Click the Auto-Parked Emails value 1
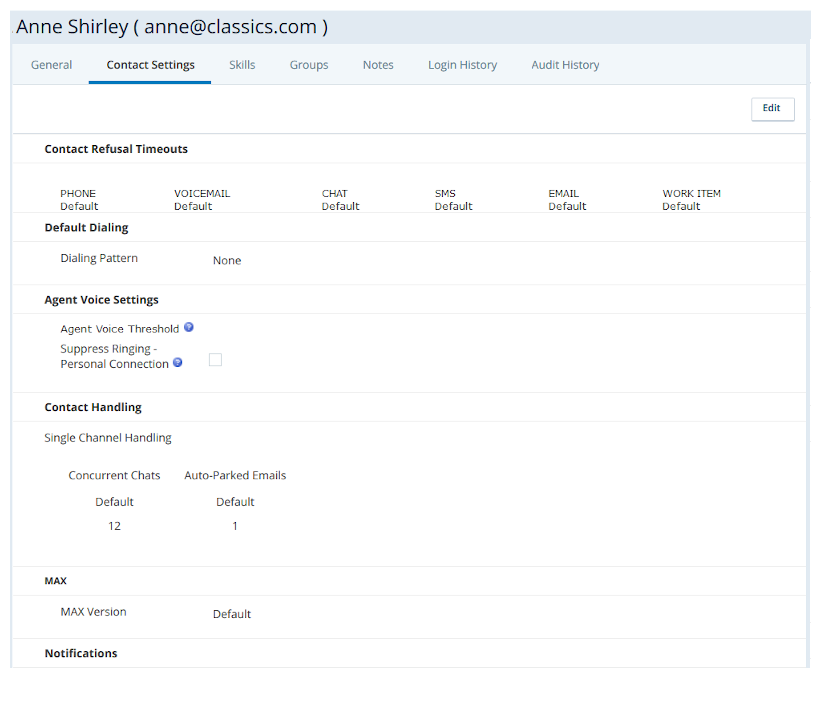 pyautogui.click(x=235, y=526)
